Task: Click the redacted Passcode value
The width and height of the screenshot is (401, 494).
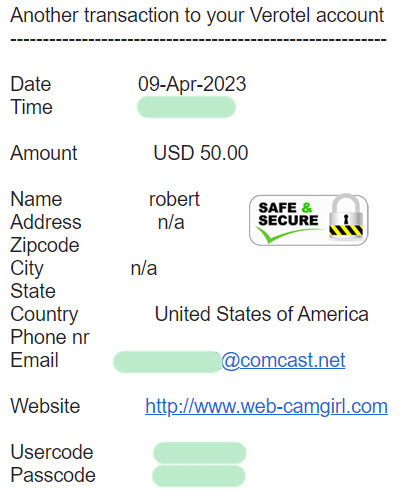Action: point(199,476)
